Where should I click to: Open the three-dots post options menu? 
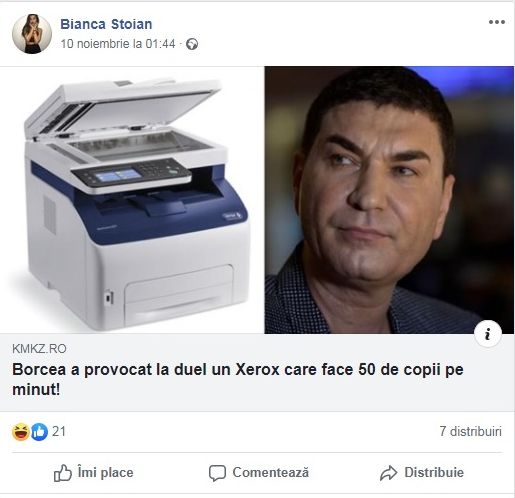(497, 22)
